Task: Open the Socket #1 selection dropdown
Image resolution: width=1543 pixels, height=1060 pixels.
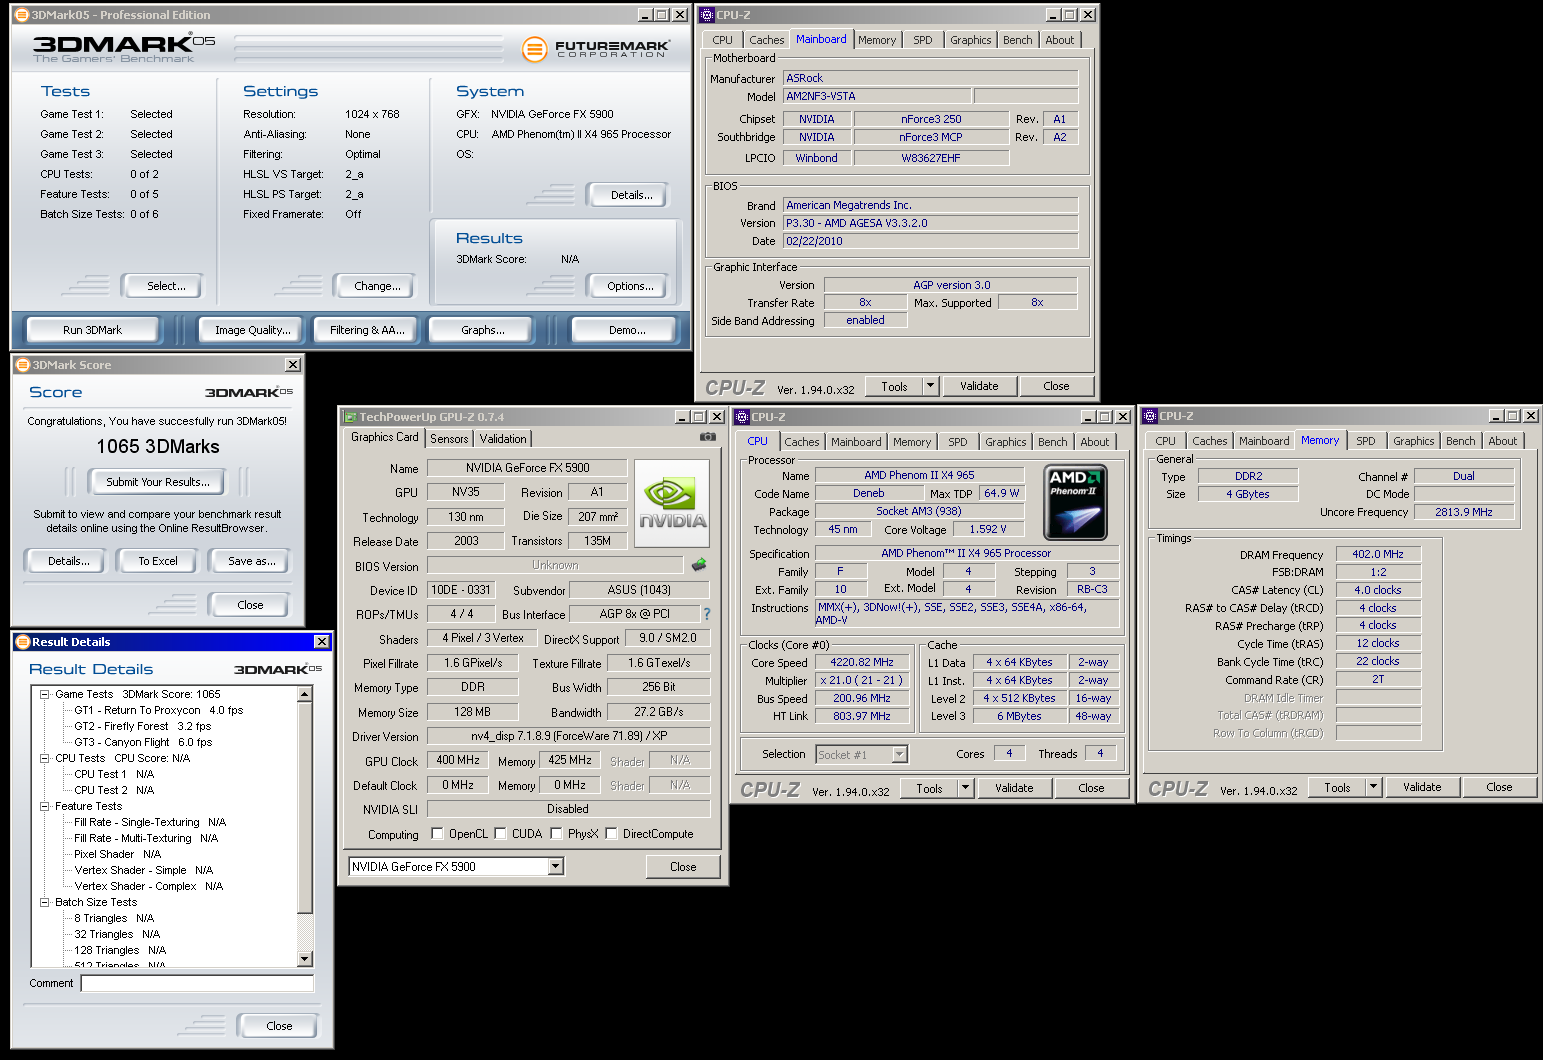Action: point(899,754)
